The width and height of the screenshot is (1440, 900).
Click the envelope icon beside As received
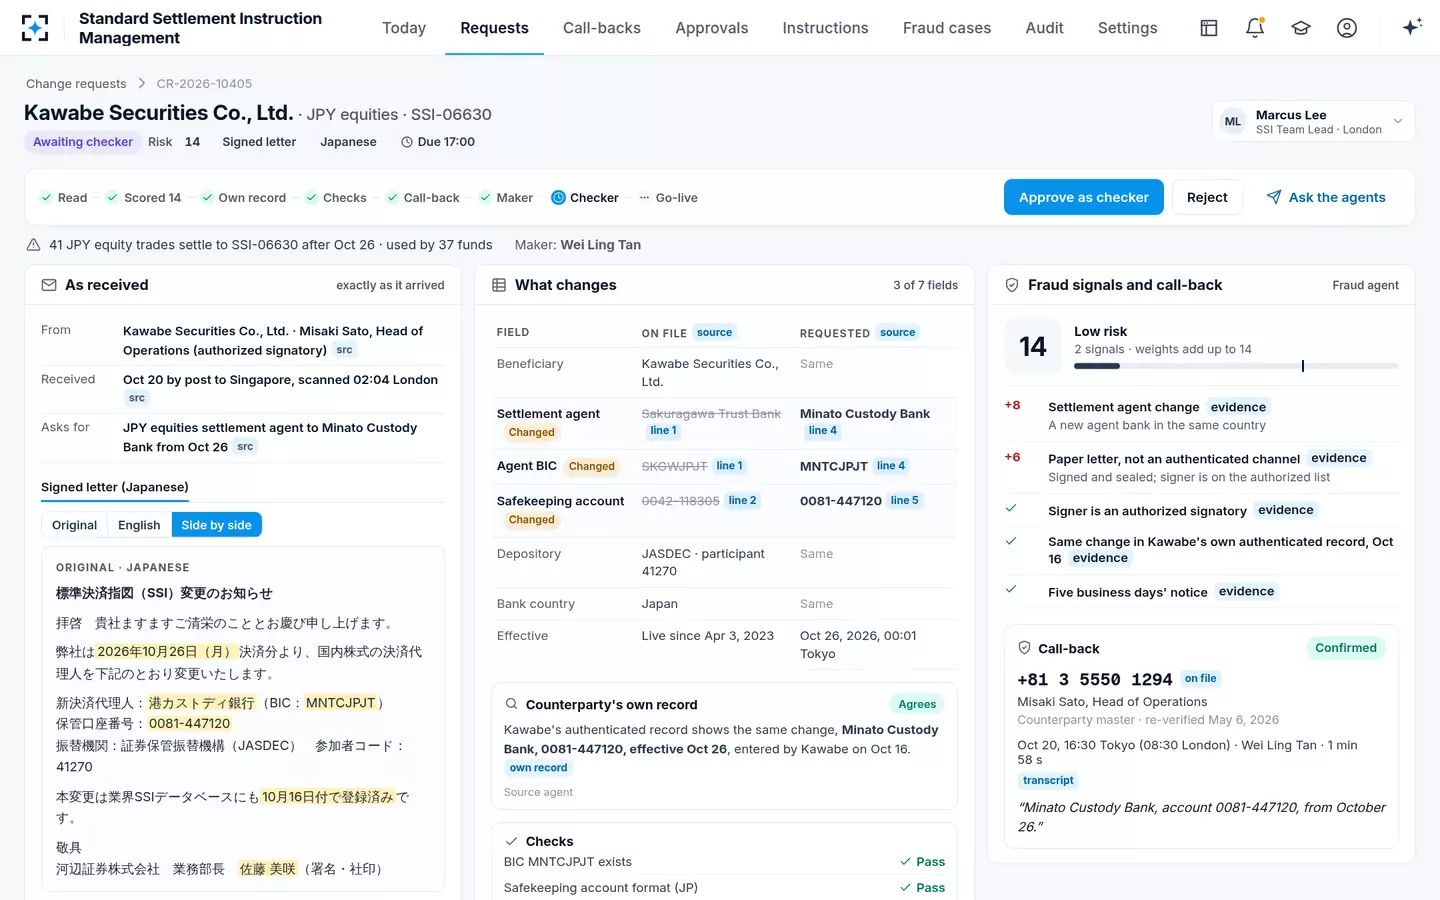[49, 285]
